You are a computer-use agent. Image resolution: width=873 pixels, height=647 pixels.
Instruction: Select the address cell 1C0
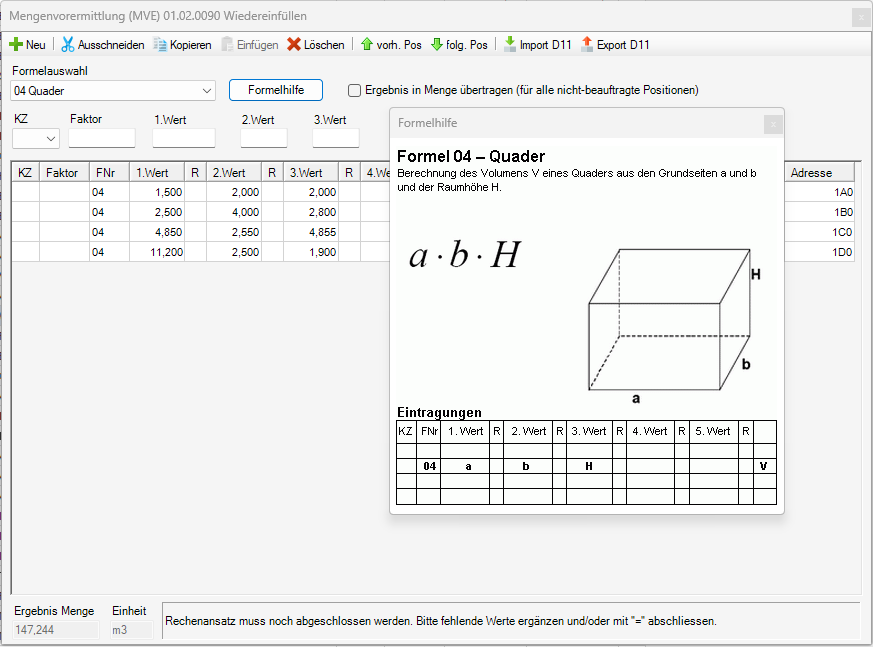pyautogui.click(x=819, y=232)
